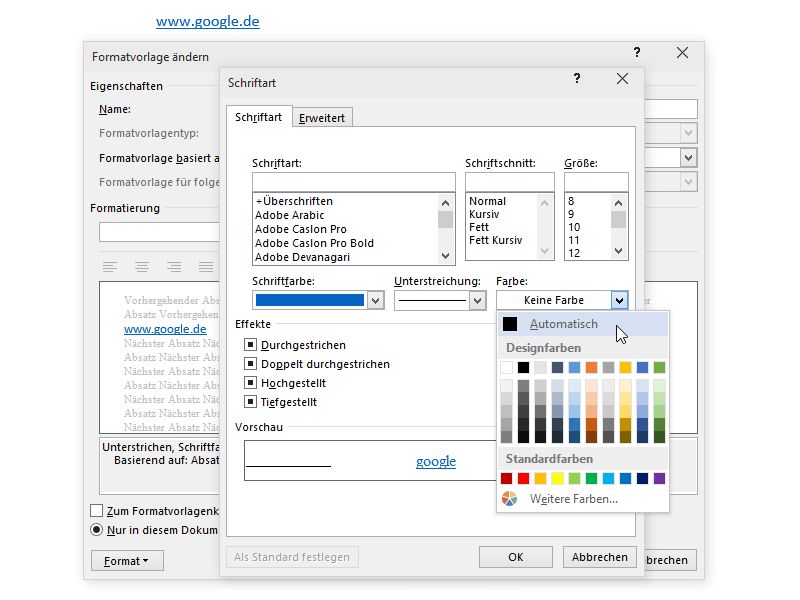Click the Schriftfarbe blue color box
Image resolution: width=800 pixels, height=600 pixels.
[310, 301]
